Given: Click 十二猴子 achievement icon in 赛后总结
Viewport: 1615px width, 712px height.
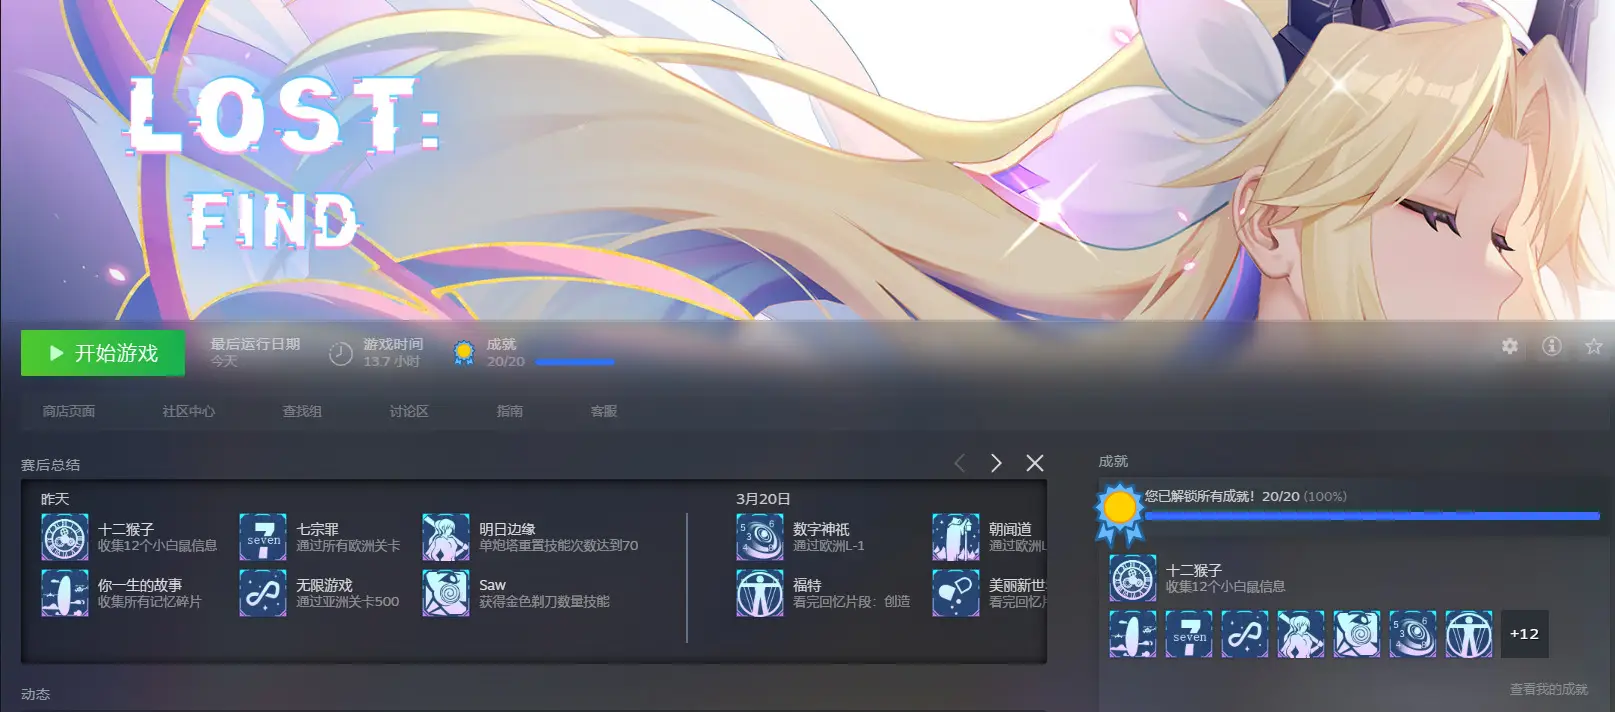Looking at the screenshot, I should click(x=65, y=537).
